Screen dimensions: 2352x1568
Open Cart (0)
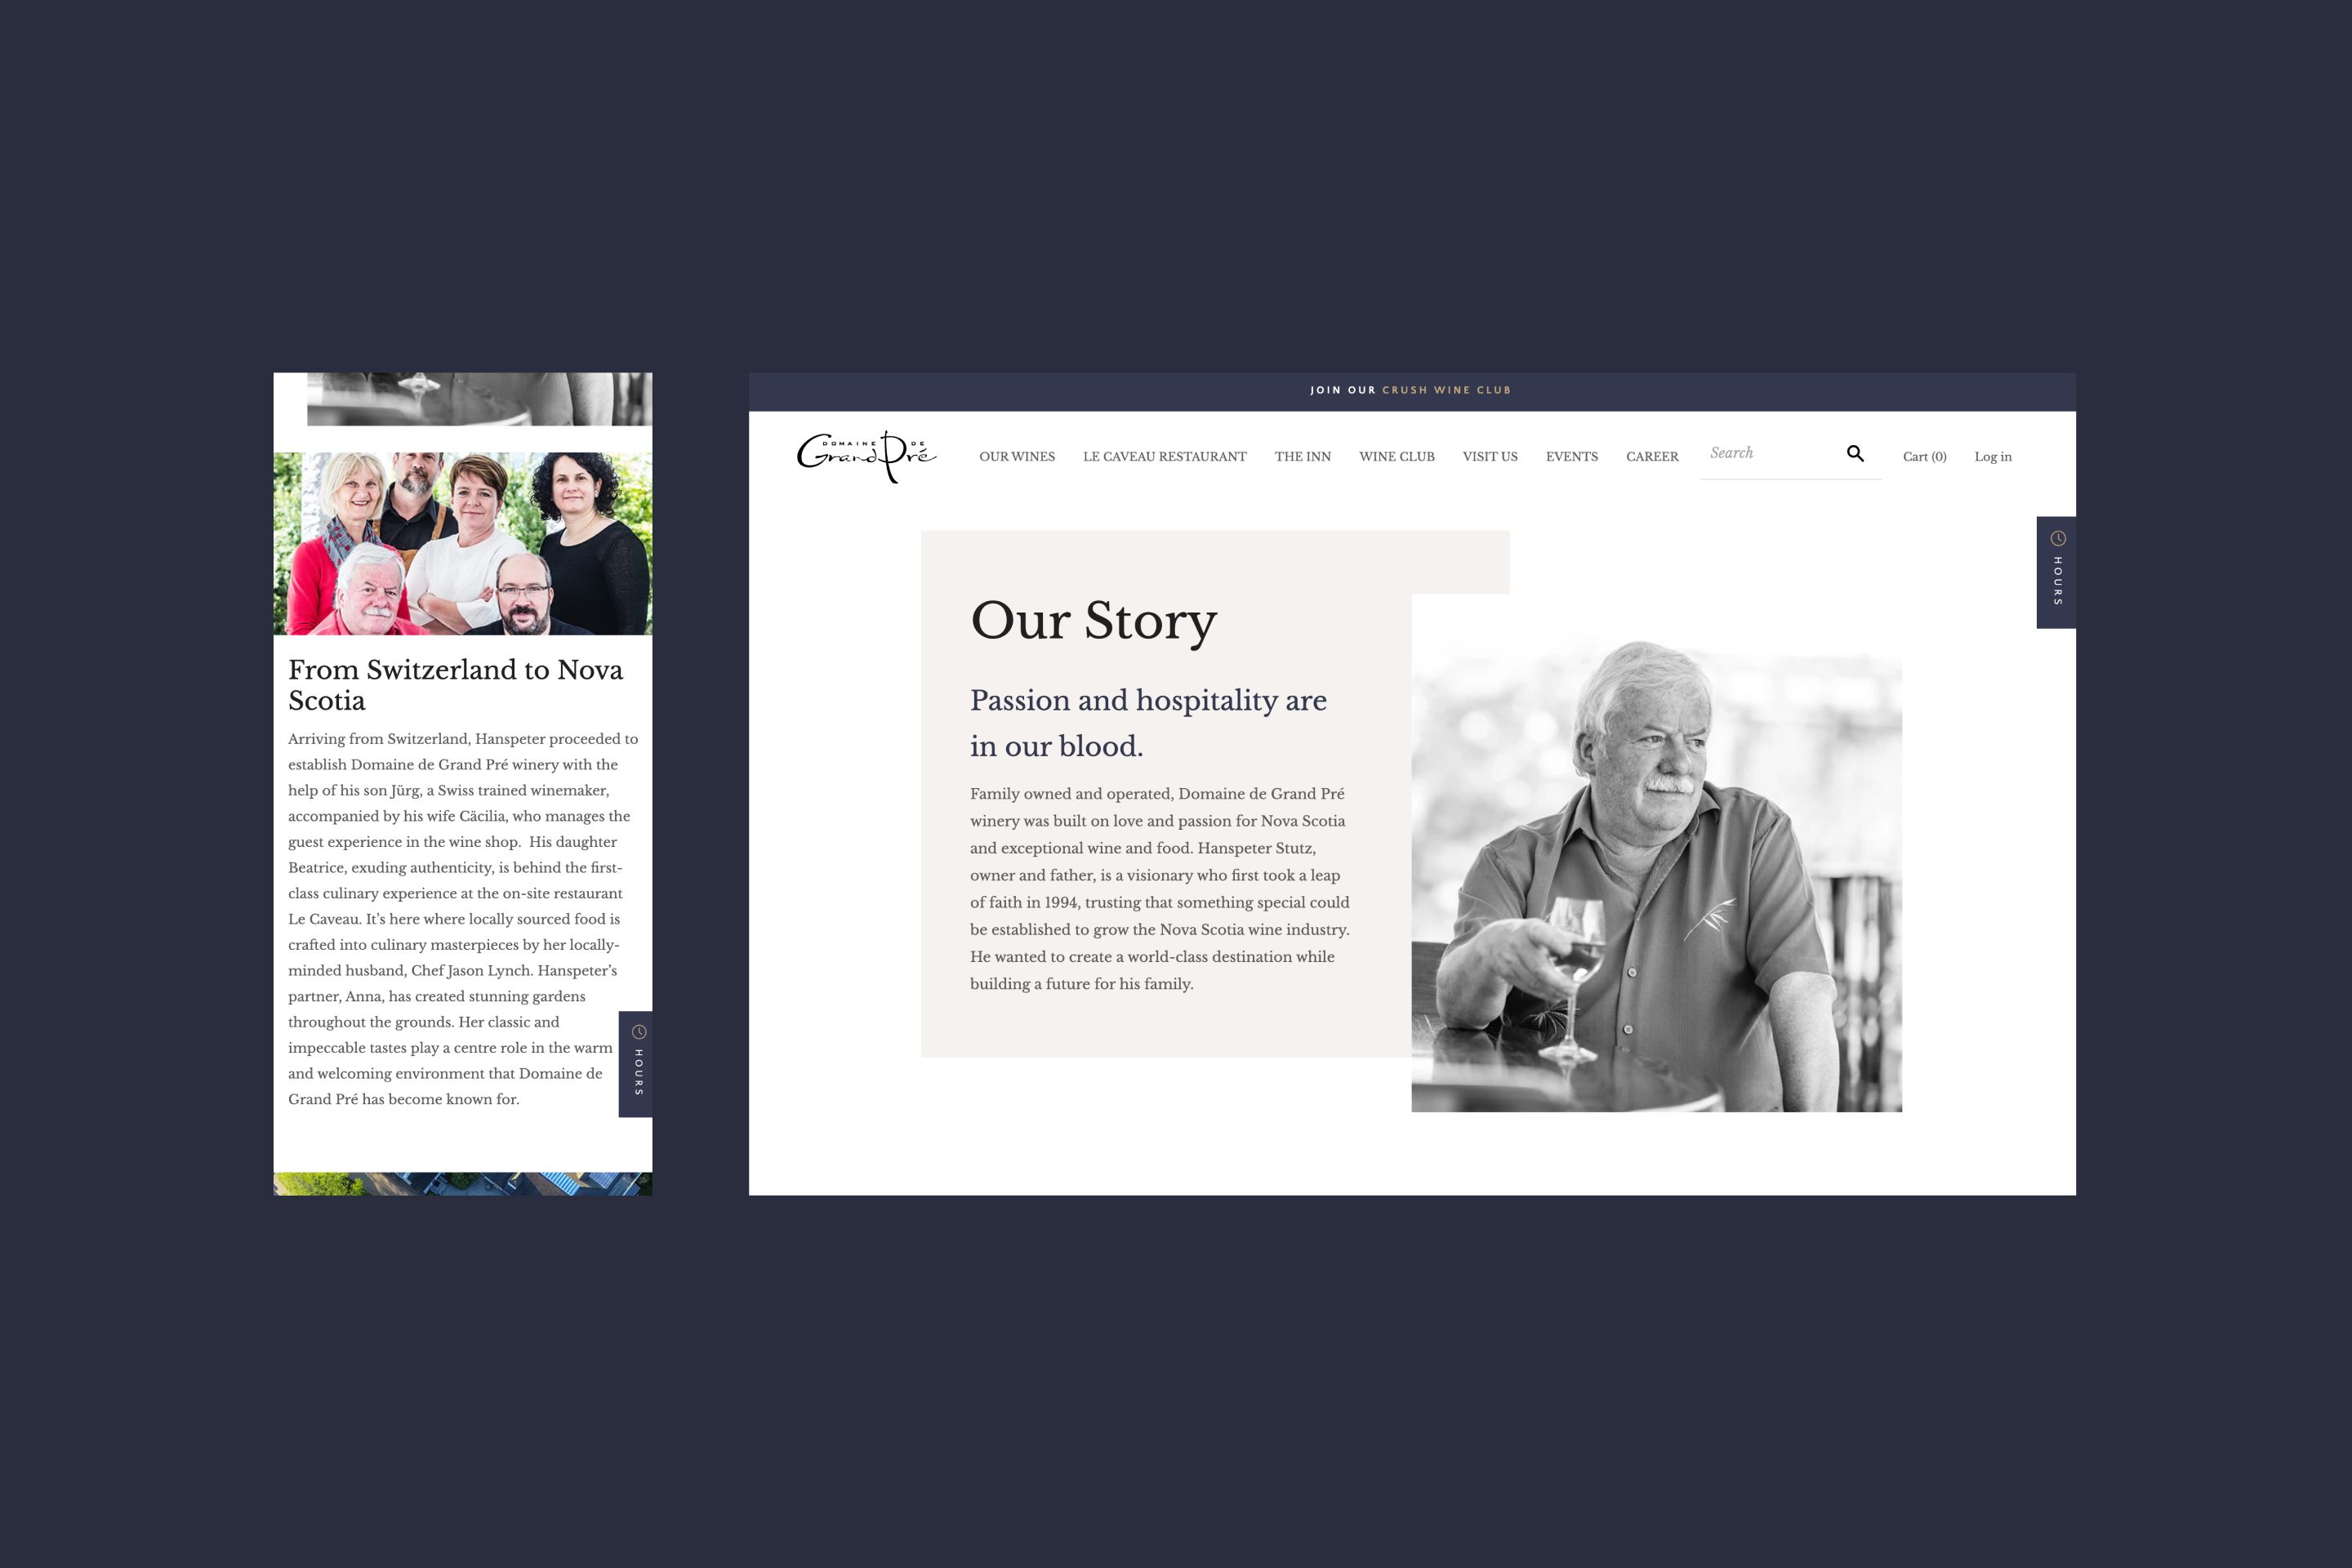tap(1924, 457)
